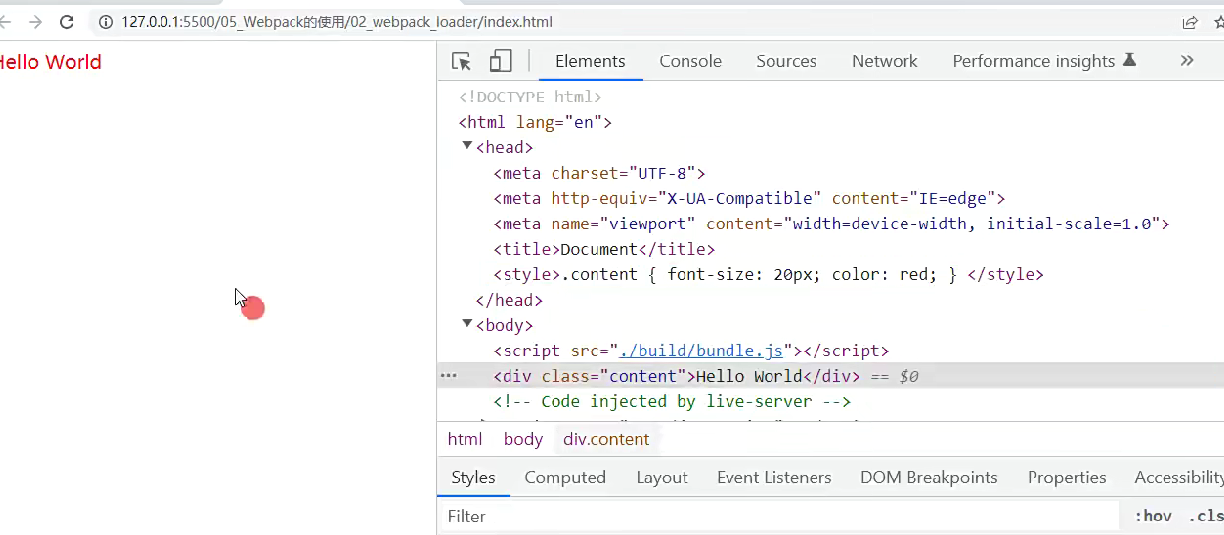Reload the page with refresh icon

[x=67, y=22]
